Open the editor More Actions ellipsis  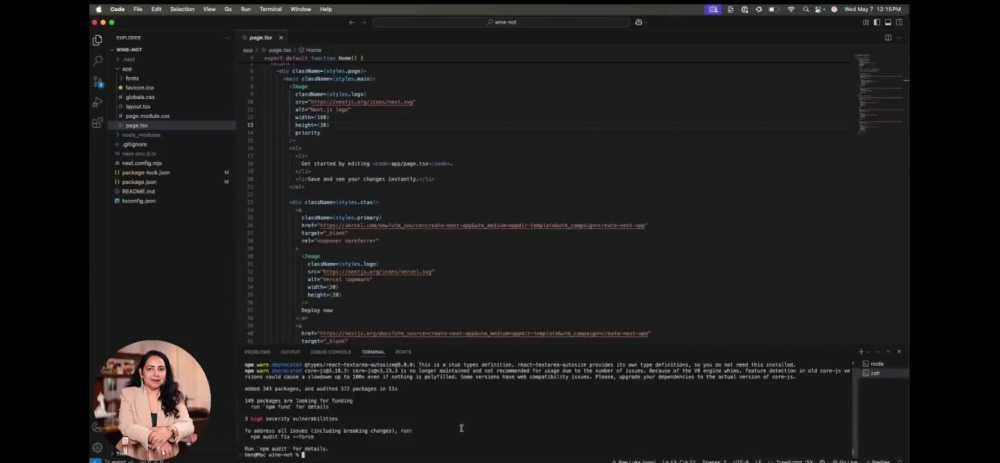click(899, 38)
